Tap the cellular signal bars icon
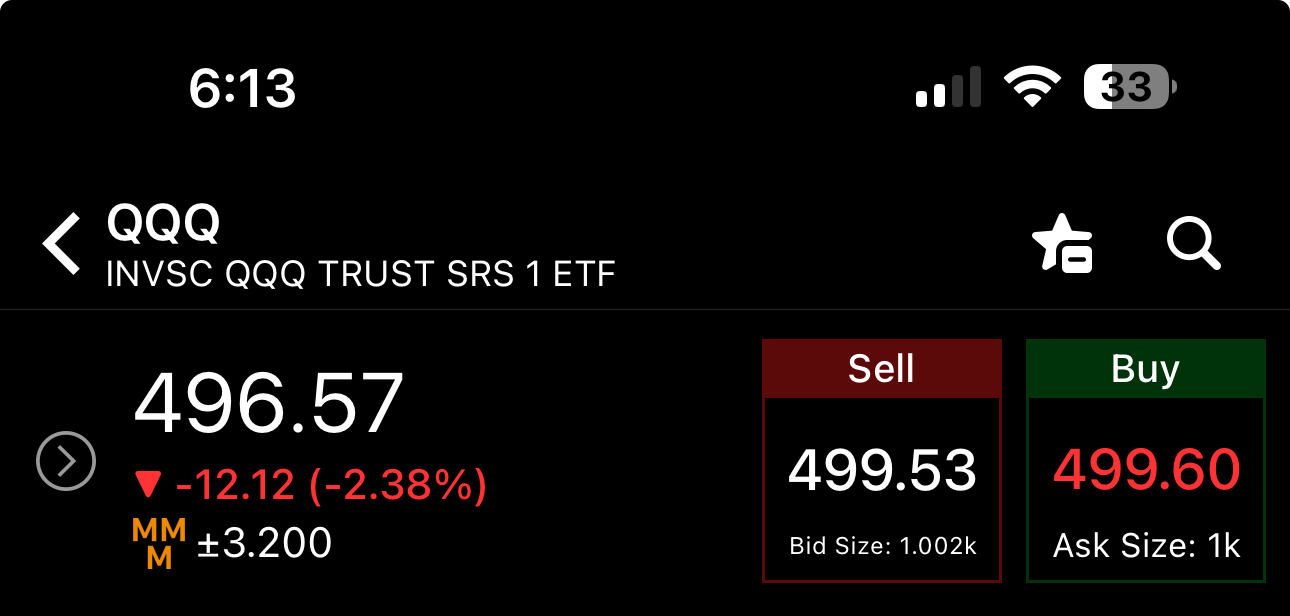The width and height of the screenshot is (1290, 616). pyautogui.click(x=947, y=88)
